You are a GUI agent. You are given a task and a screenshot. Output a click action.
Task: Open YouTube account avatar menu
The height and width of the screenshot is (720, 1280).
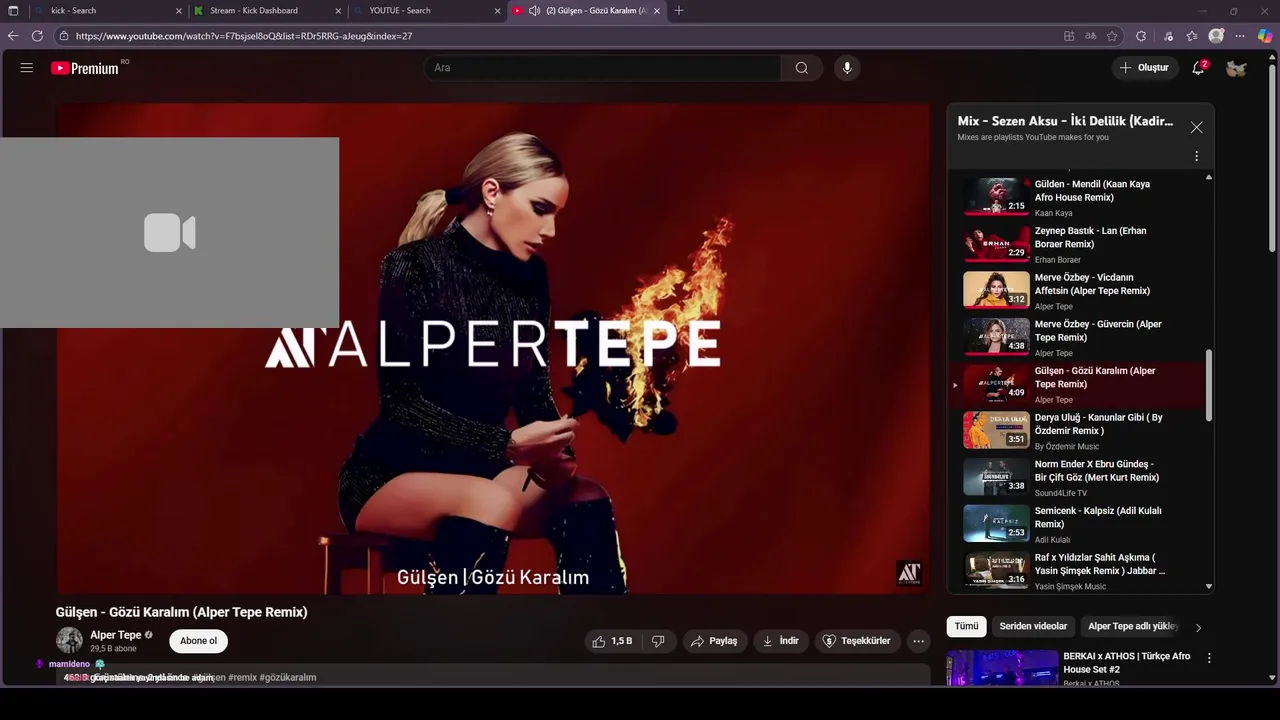pyautogui.click(x=1237, y=68)
